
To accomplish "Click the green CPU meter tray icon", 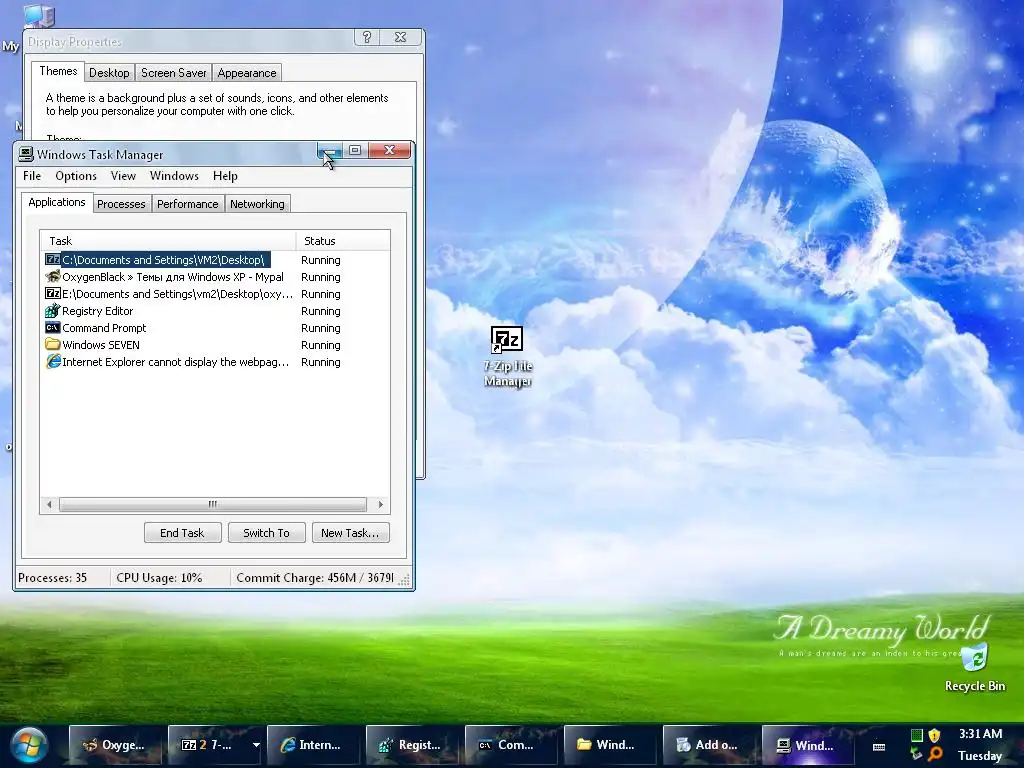I will click(916, 735).
